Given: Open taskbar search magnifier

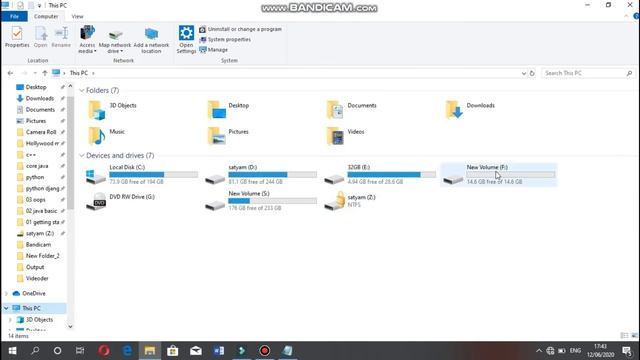Looking at the screenshot, I should [35, 351].
